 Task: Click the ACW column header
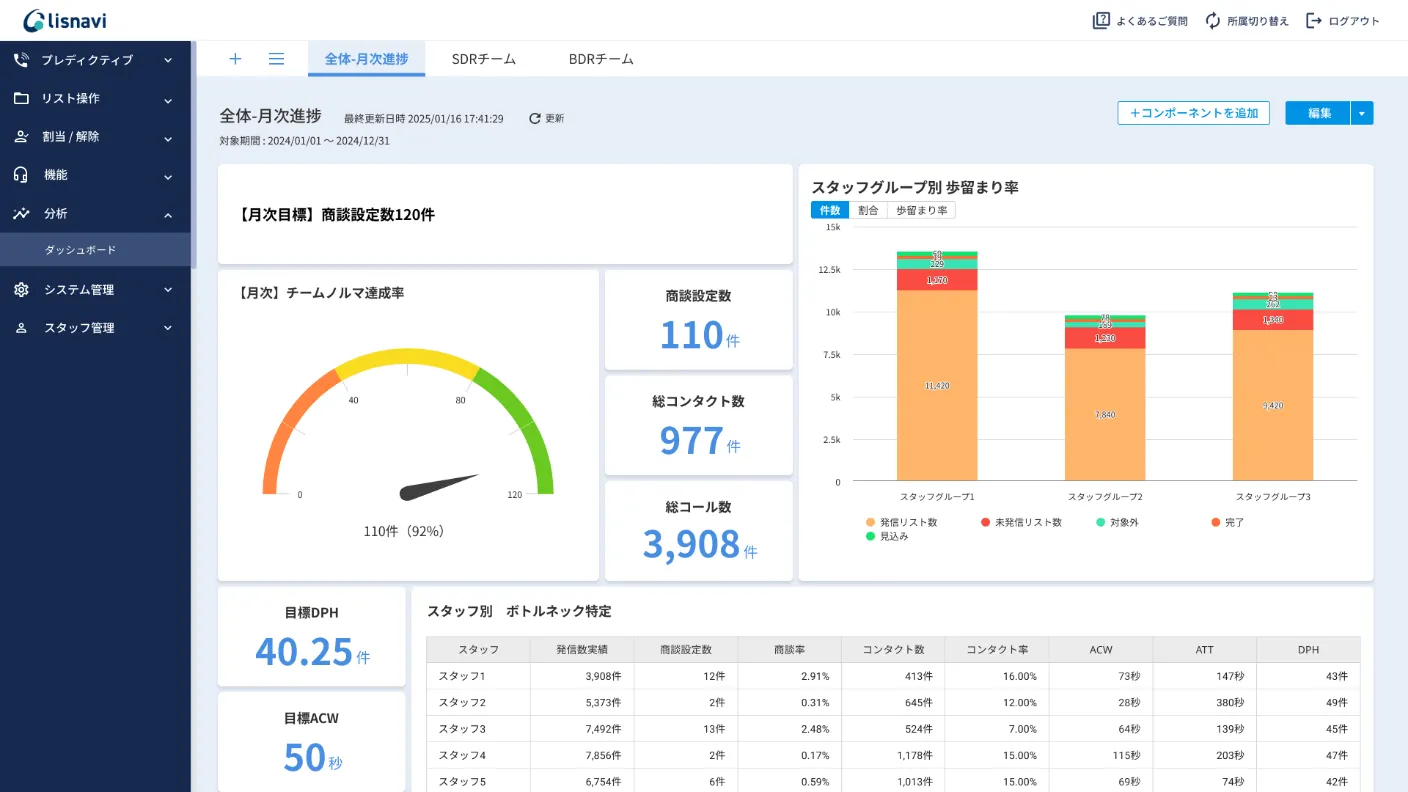pyautogui.click(x=1101, y=650)
